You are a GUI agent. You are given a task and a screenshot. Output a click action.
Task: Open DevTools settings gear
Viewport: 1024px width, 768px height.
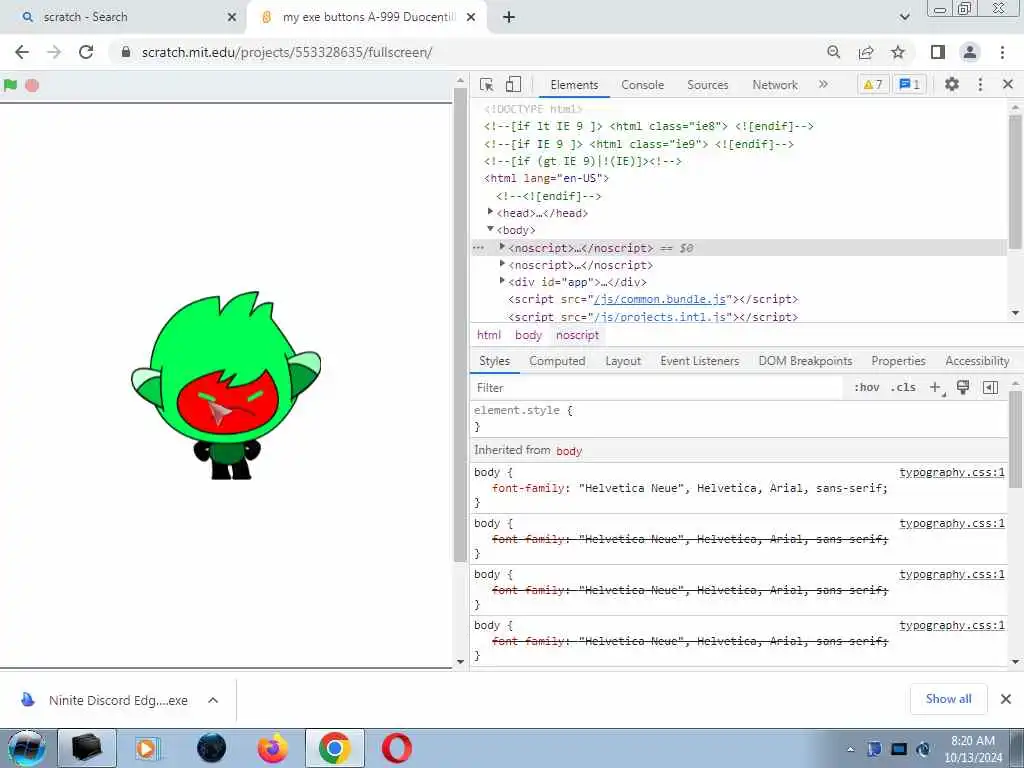[952, 84]
